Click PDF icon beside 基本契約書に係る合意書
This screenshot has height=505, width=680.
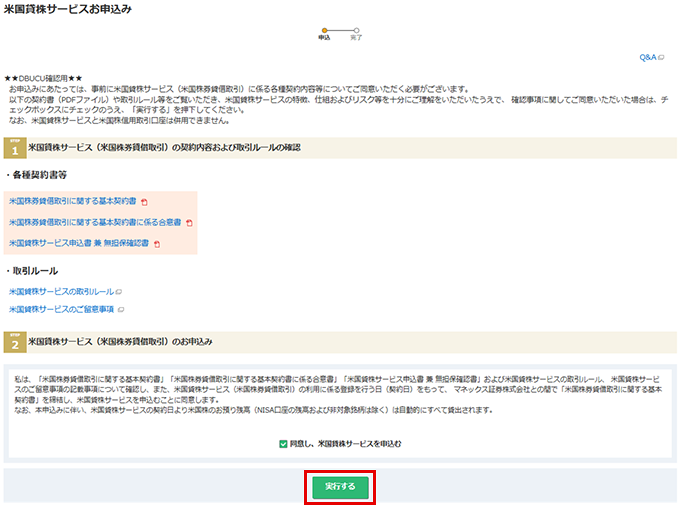pos(190,223)
